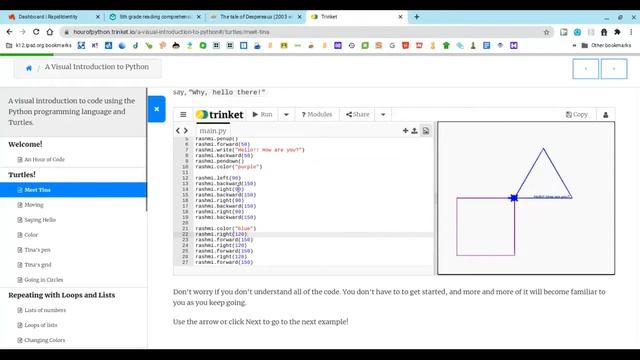This screenshot has height=360, width=640.
Task: Show more bookmarks with the chevron
Action: pyautogui.click(x=574, y=45)
